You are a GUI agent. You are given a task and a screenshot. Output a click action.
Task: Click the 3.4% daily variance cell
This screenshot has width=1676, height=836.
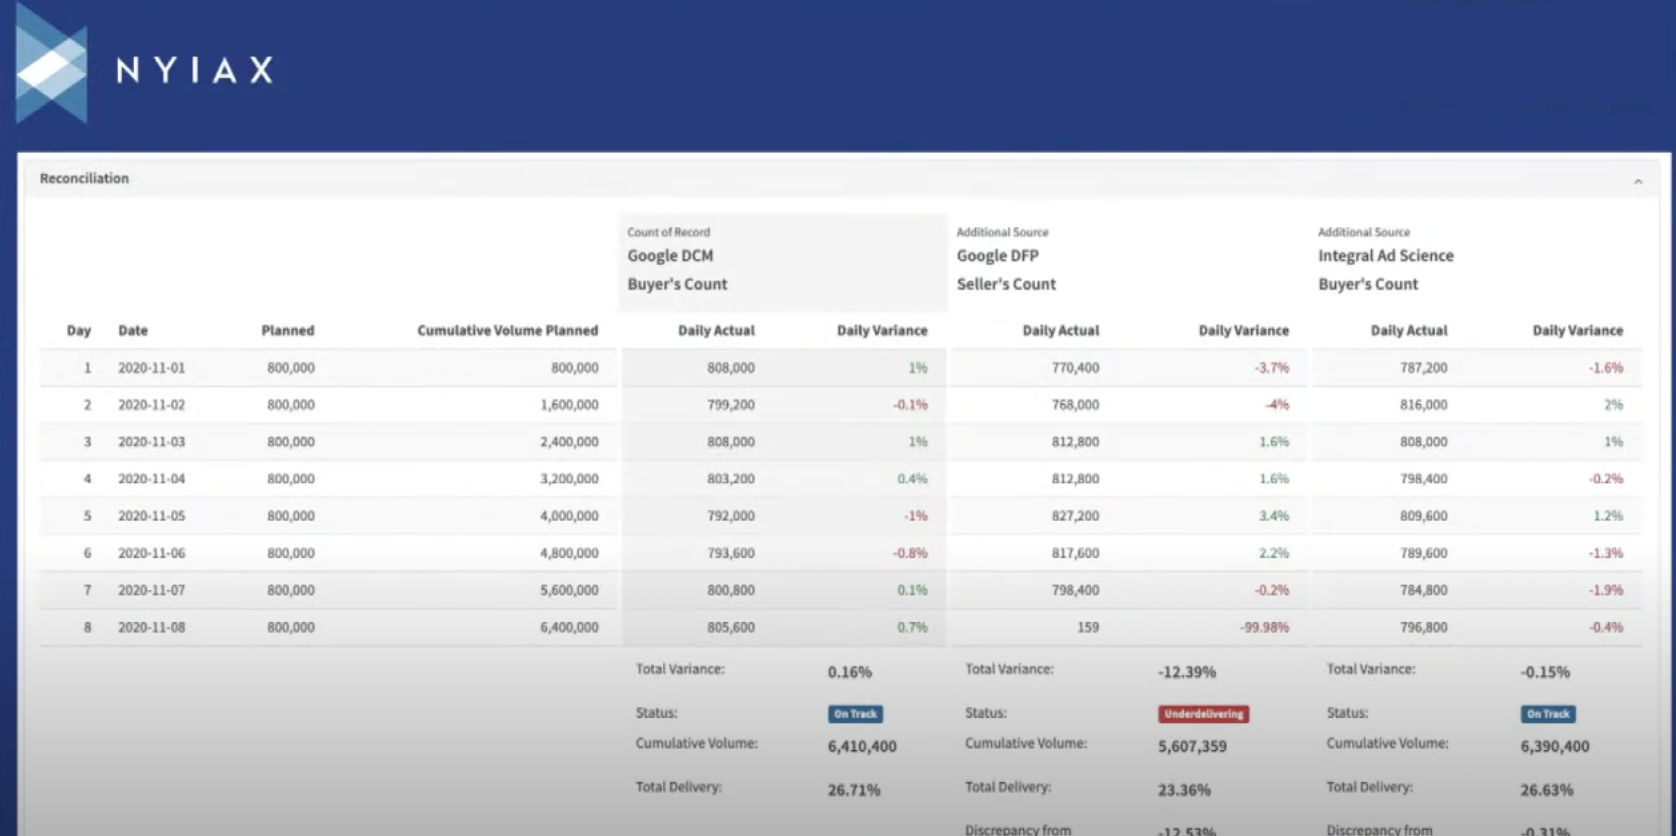[x=1274, y=516]
